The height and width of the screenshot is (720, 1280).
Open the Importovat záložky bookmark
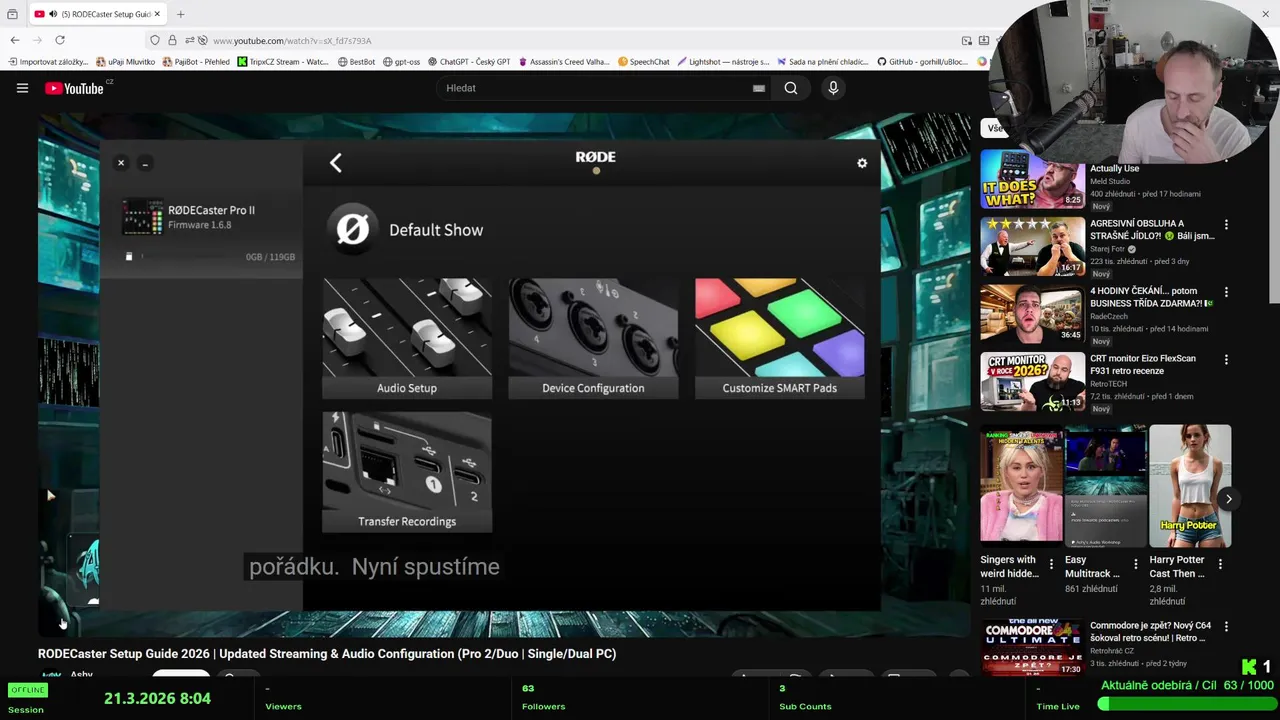(x=48, y=62)
